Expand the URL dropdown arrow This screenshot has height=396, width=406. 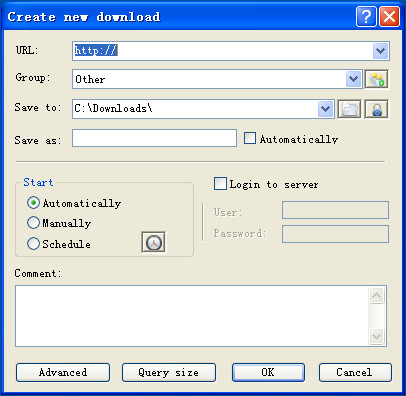pyautogui.click(x=380, y=51)
